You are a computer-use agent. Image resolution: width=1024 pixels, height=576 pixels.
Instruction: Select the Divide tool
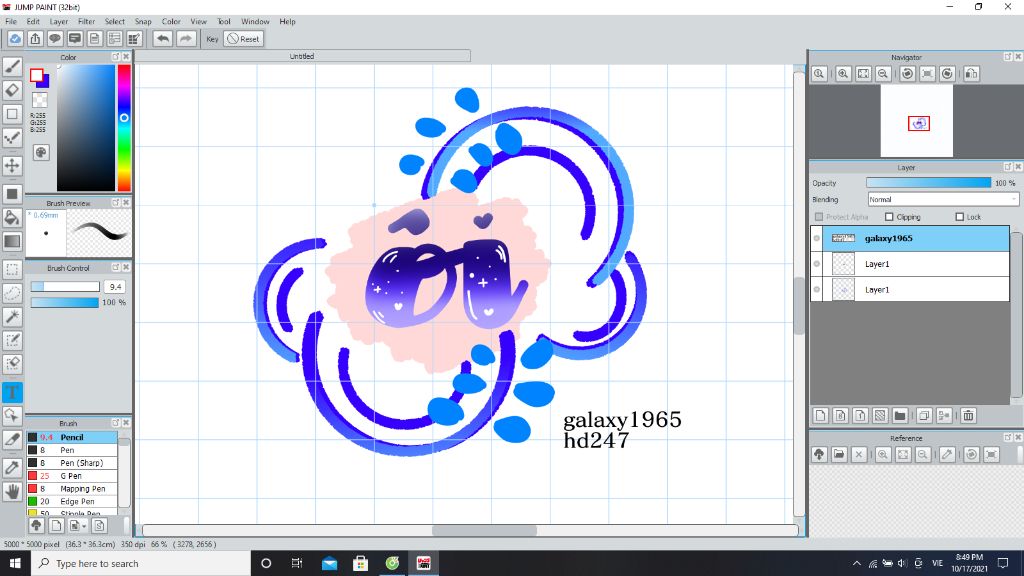click(x=12, y=440)
